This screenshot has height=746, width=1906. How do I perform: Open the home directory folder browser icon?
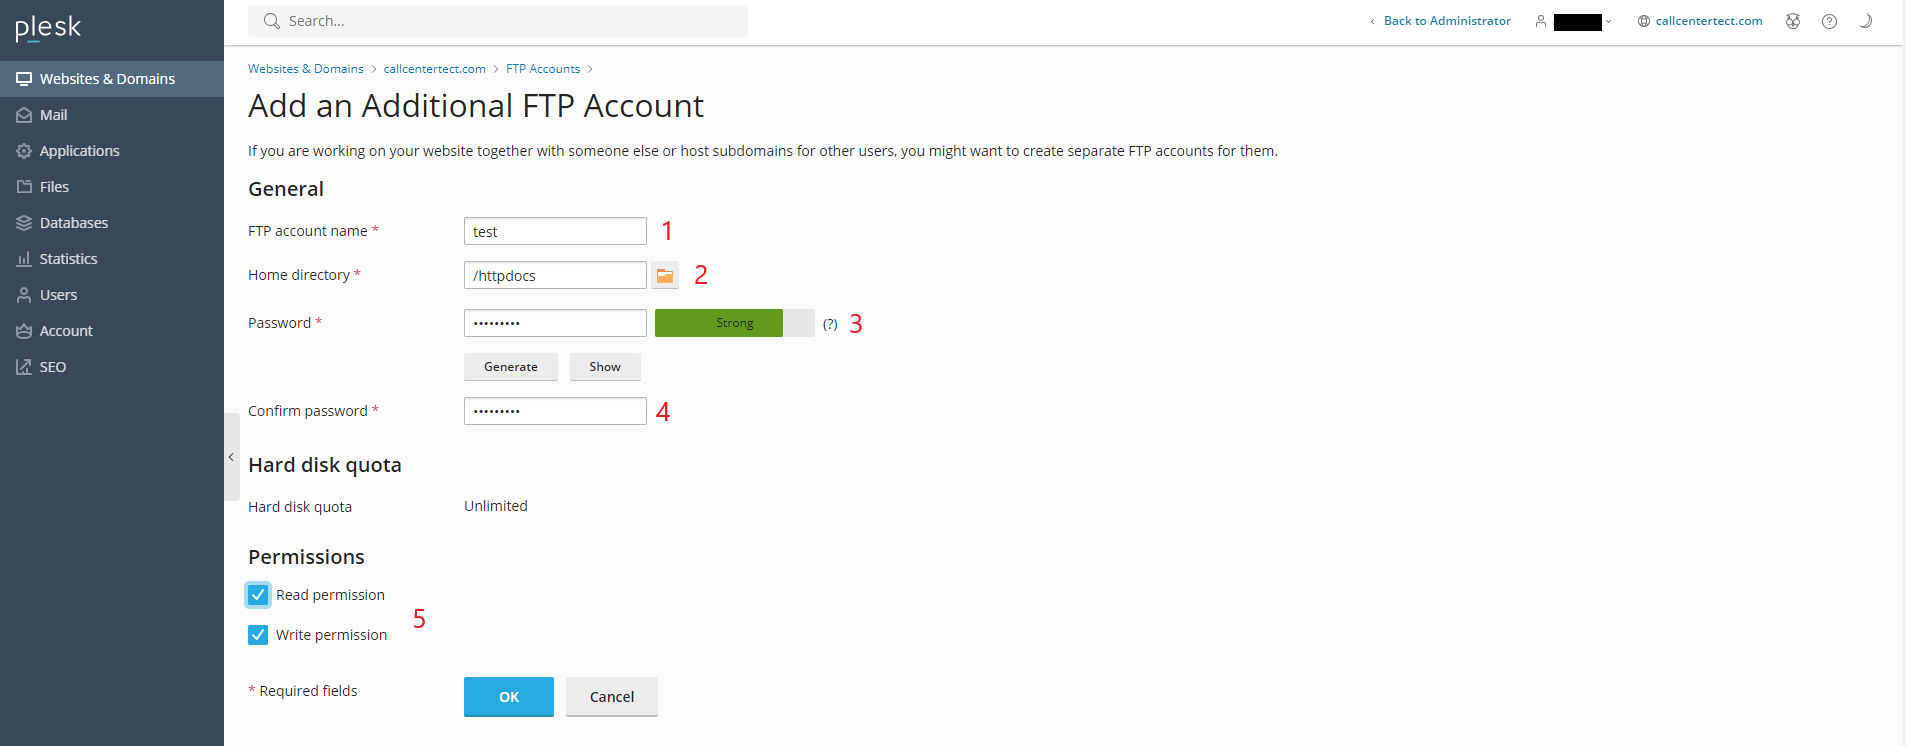665,275
